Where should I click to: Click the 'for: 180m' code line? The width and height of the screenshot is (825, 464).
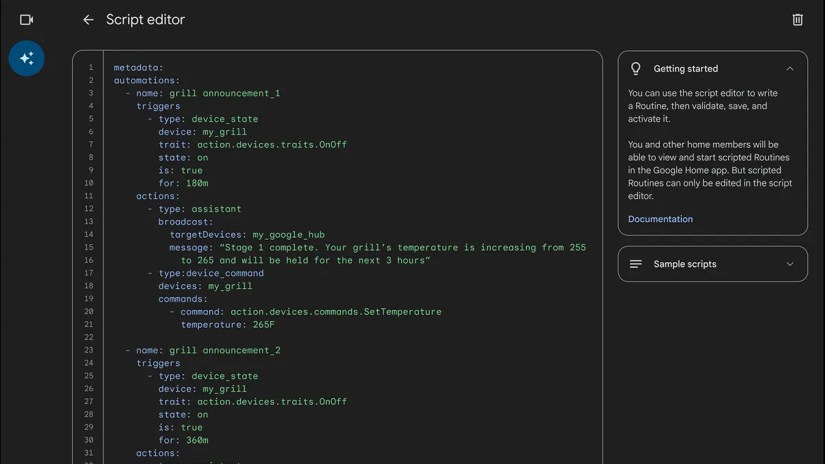point(183,183)
